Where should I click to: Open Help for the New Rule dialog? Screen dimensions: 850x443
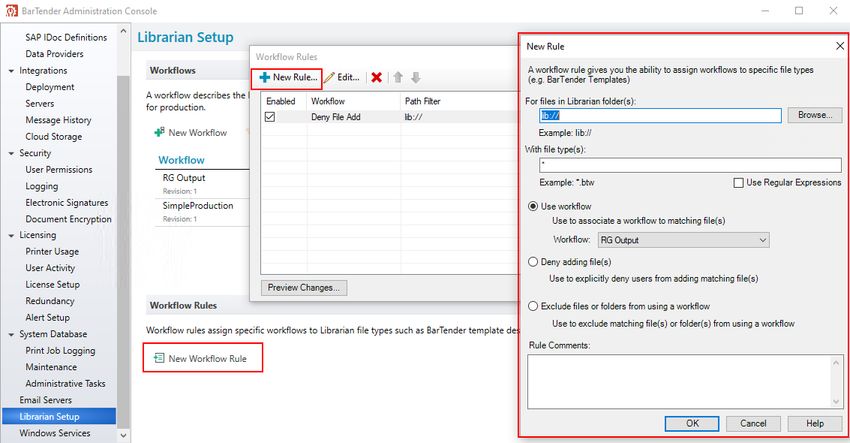click(x=814, y=423)
